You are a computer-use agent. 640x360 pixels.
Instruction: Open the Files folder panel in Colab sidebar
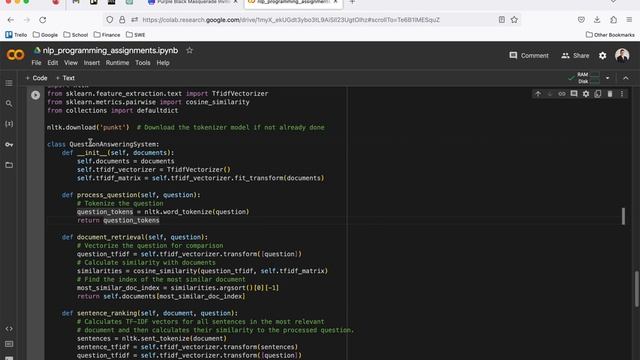click(9, 165)
